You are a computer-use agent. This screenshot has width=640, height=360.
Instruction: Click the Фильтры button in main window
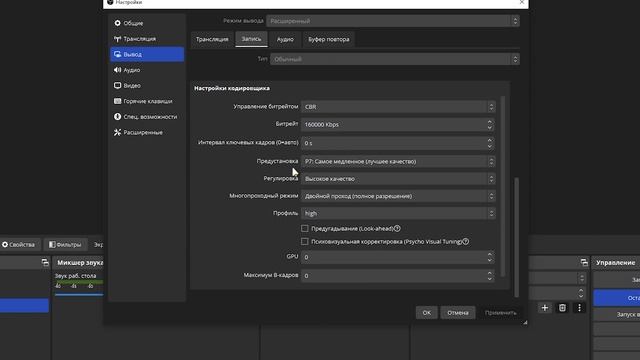tap(65, 244)
